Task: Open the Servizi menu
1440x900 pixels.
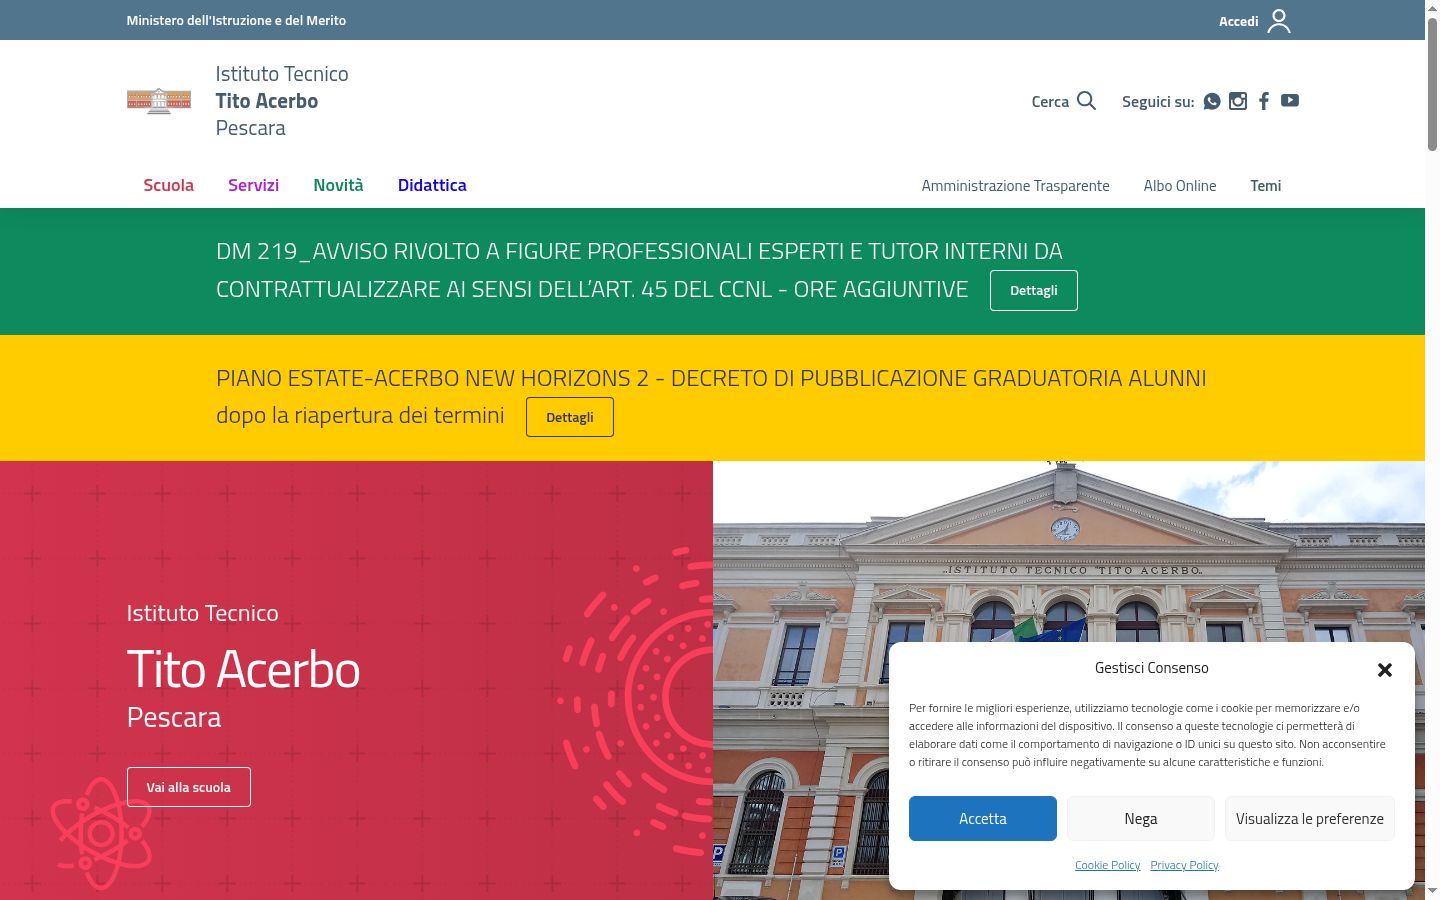Action: (253, 185)
